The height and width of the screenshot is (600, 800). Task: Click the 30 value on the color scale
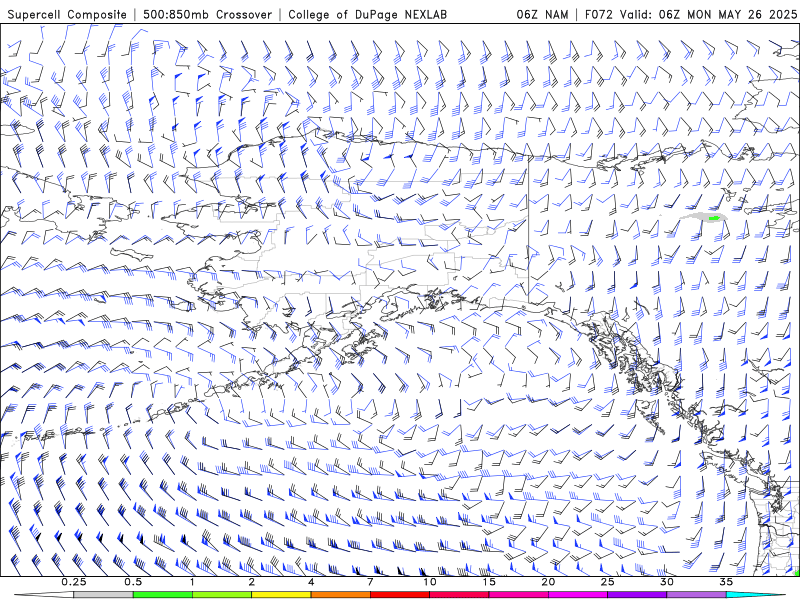666,582
